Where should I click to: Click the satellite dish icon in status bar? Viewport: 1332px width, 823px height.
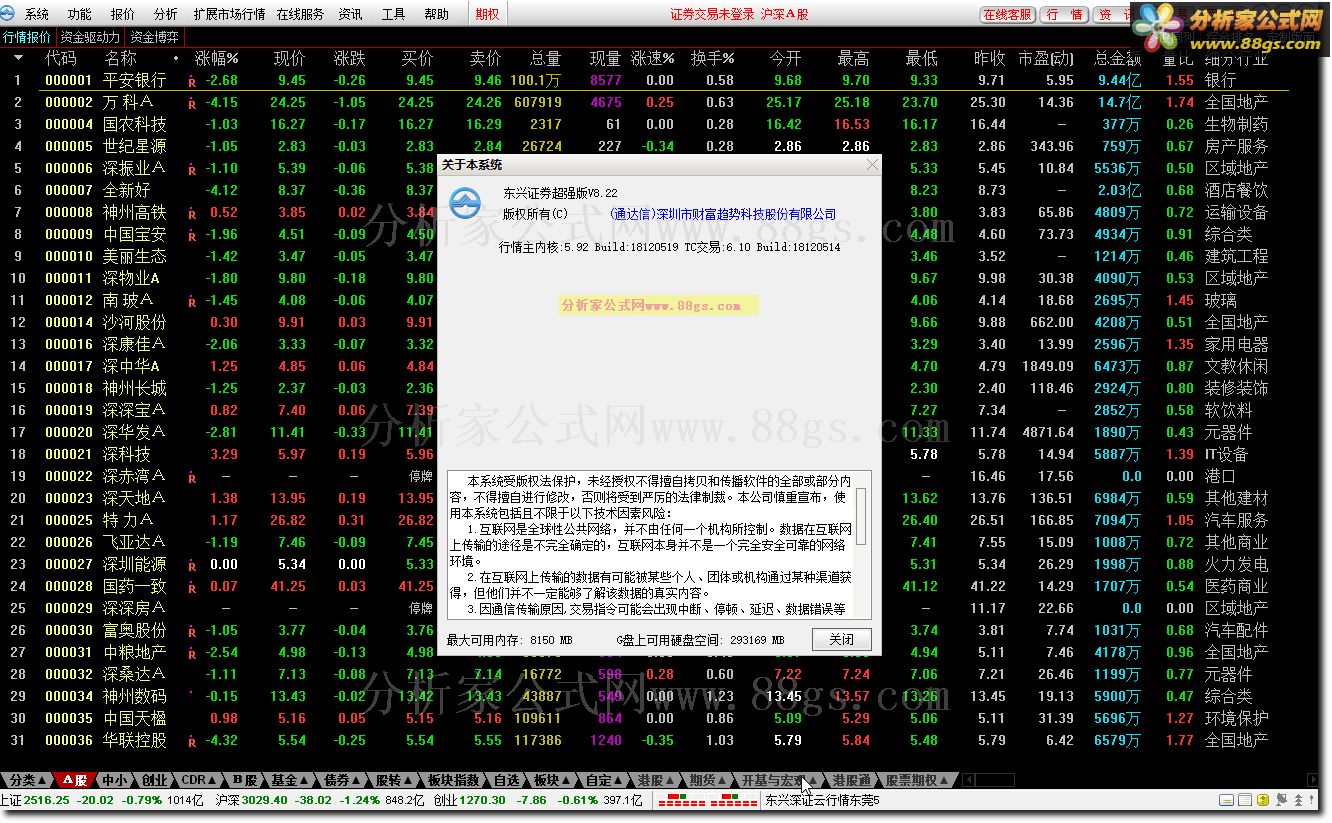1281,800
